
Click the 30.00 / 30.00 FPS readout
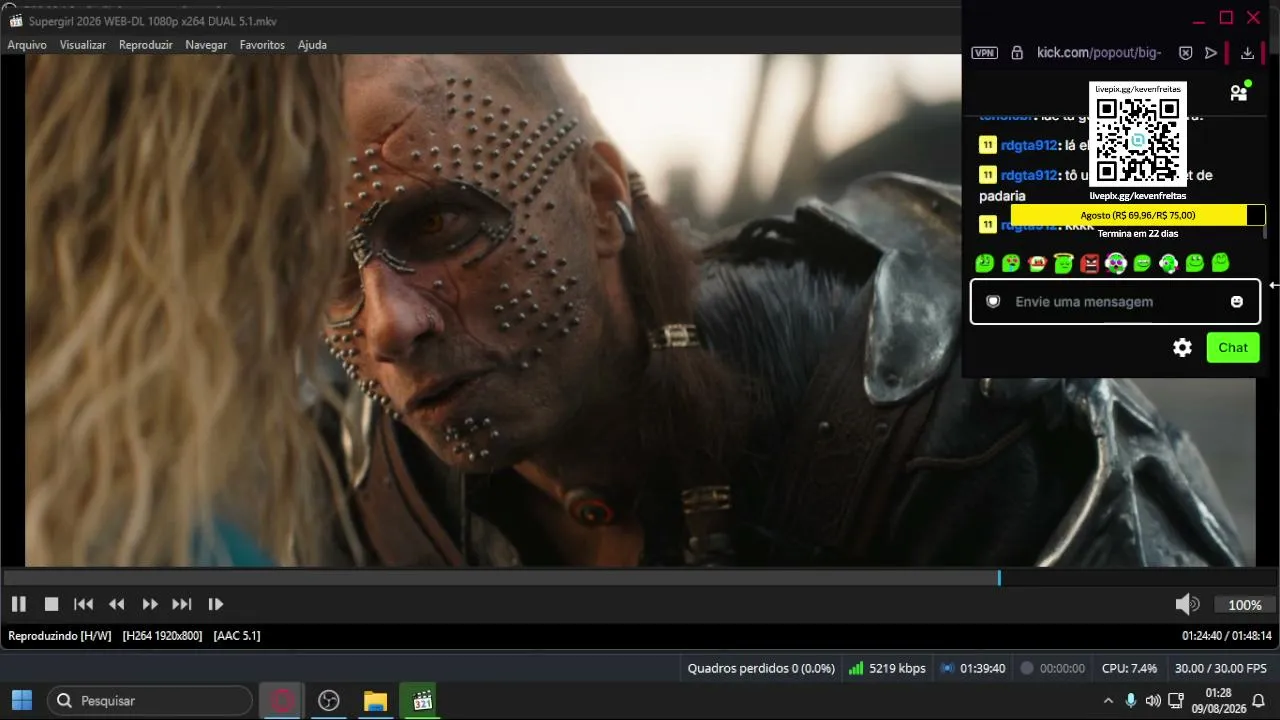coord(1220,668)
